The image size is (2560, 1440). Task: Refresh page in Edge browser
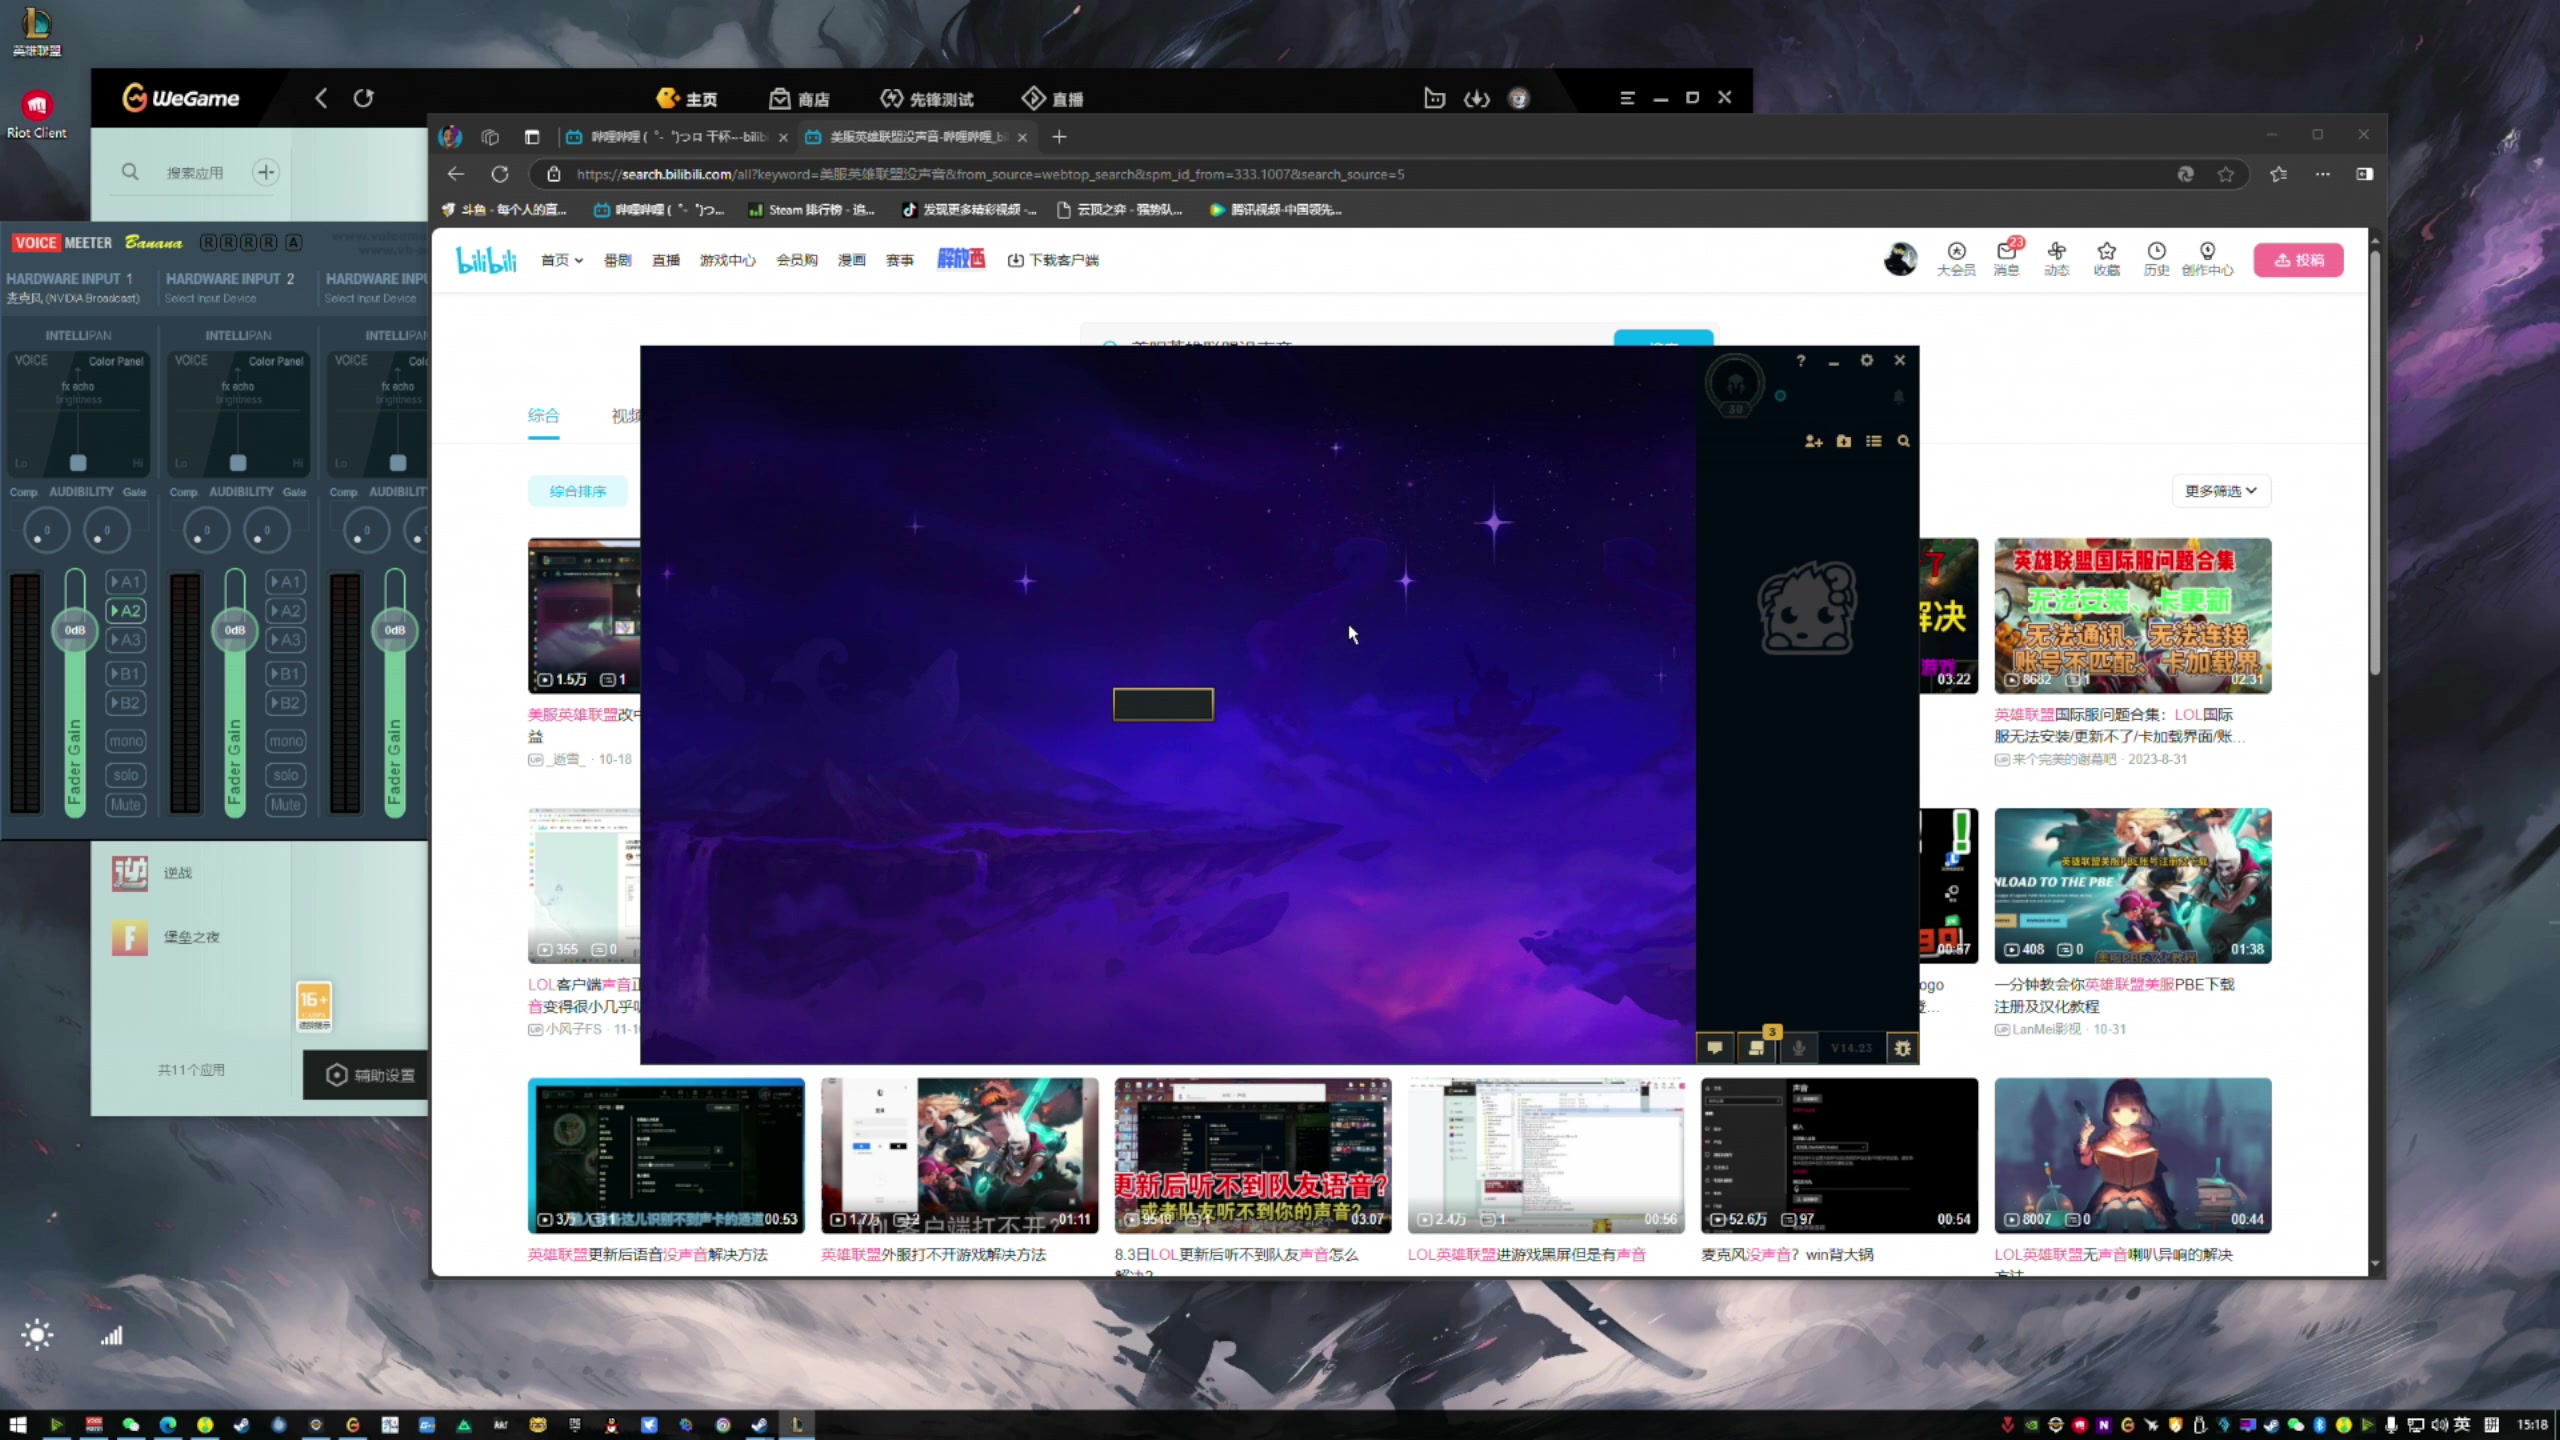(500, 174)
